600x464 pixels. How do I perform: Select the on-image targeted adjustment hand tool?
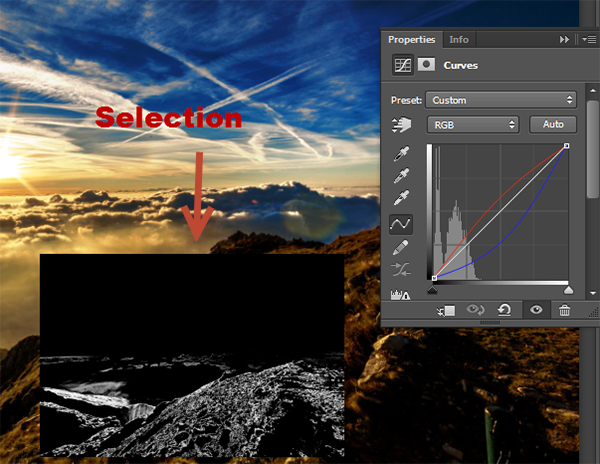401,125
